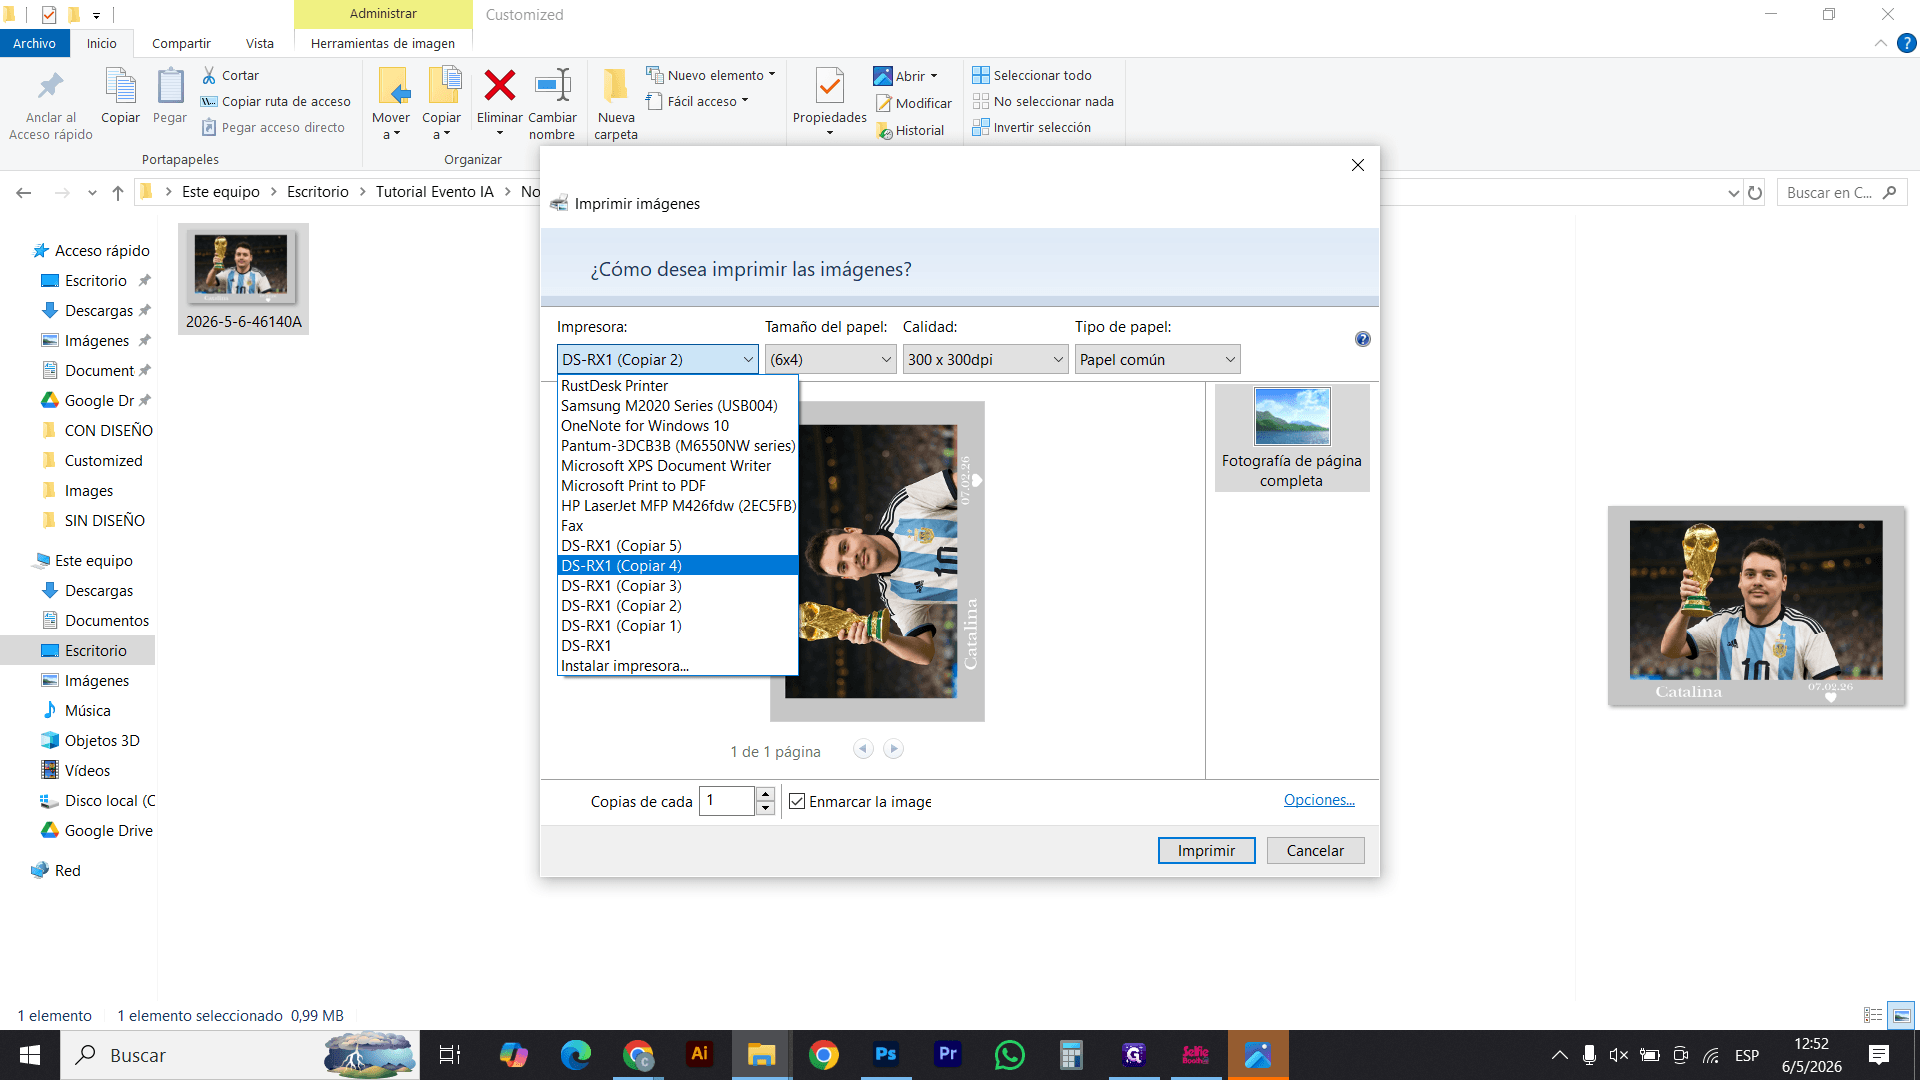
Task: Open Google Drive in navigation pane
Action: [x=96, y=830]
